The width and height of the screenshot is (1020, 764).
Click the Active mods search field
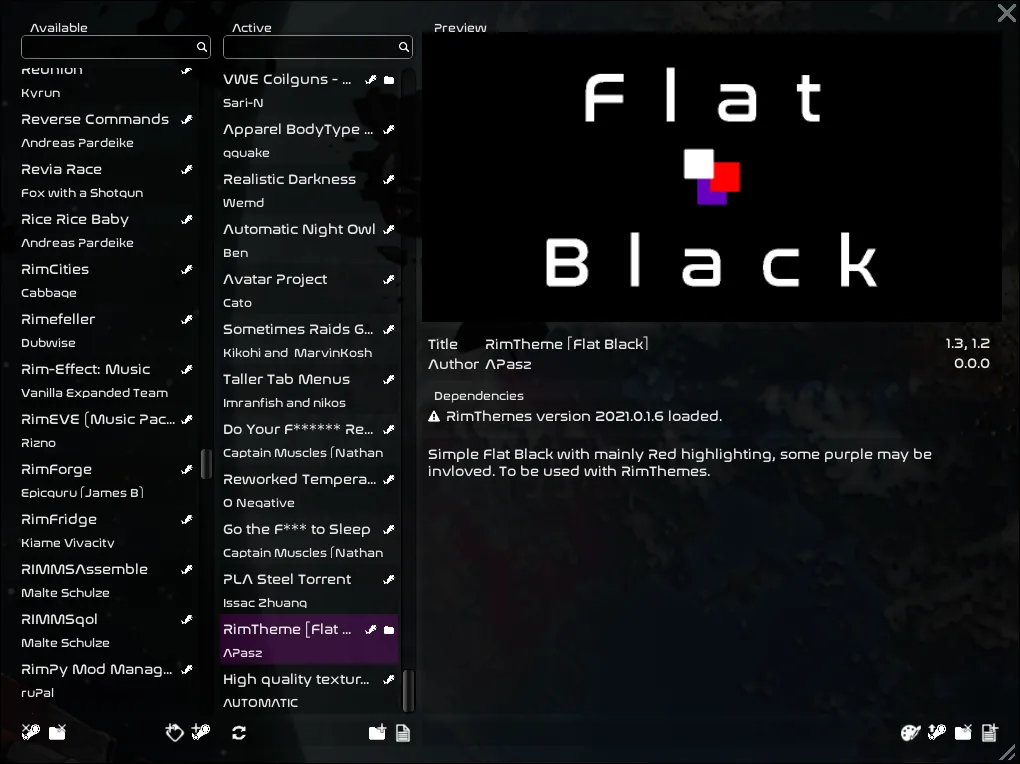pos(310,47)
